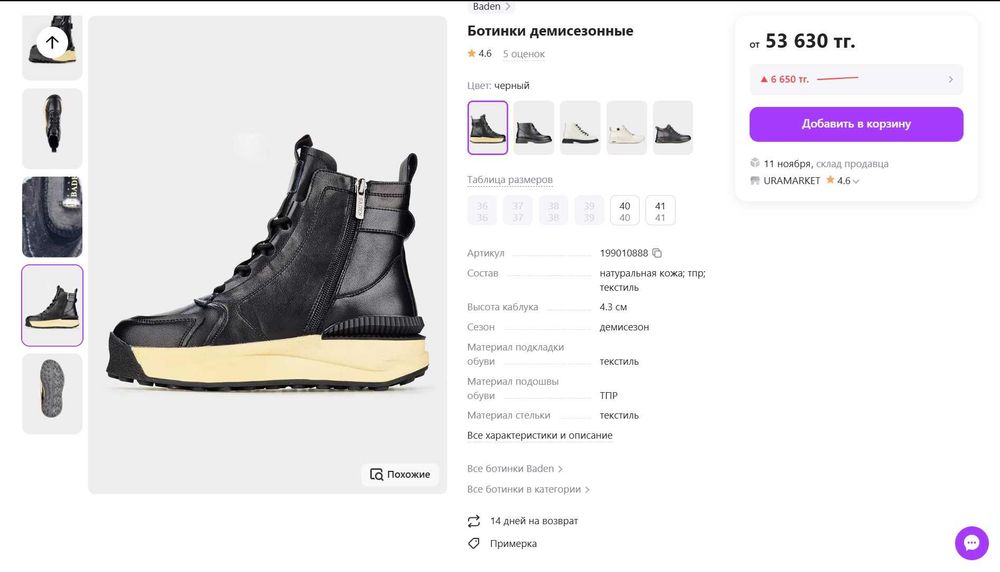Image resolution: width=1000 pixels, height=572 pixels.
Task: Click the 14-day return arrows icon
Action: click(x=474, y=521)
